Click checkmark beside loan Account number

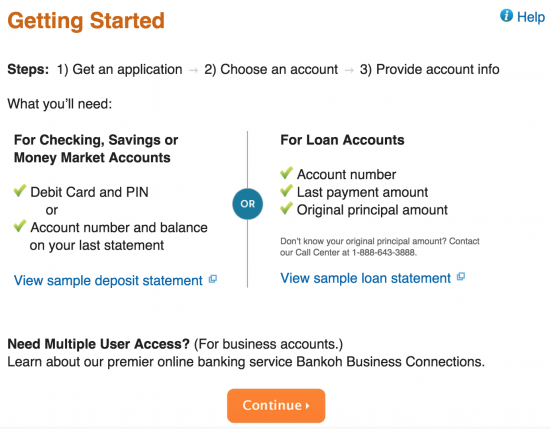(287, 173)
